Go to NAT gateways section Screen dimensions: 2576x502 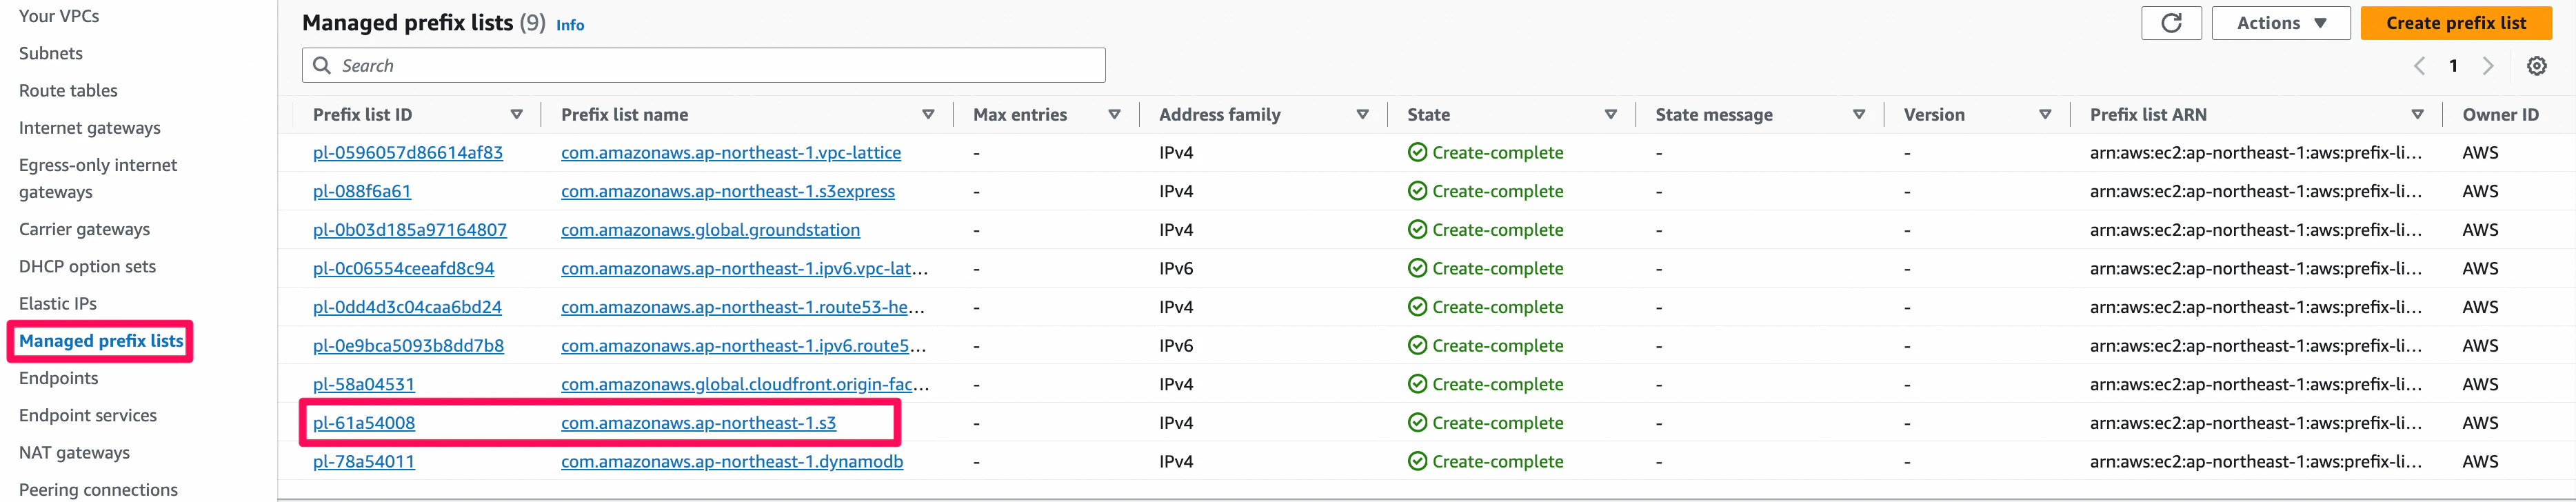(74, 453)
